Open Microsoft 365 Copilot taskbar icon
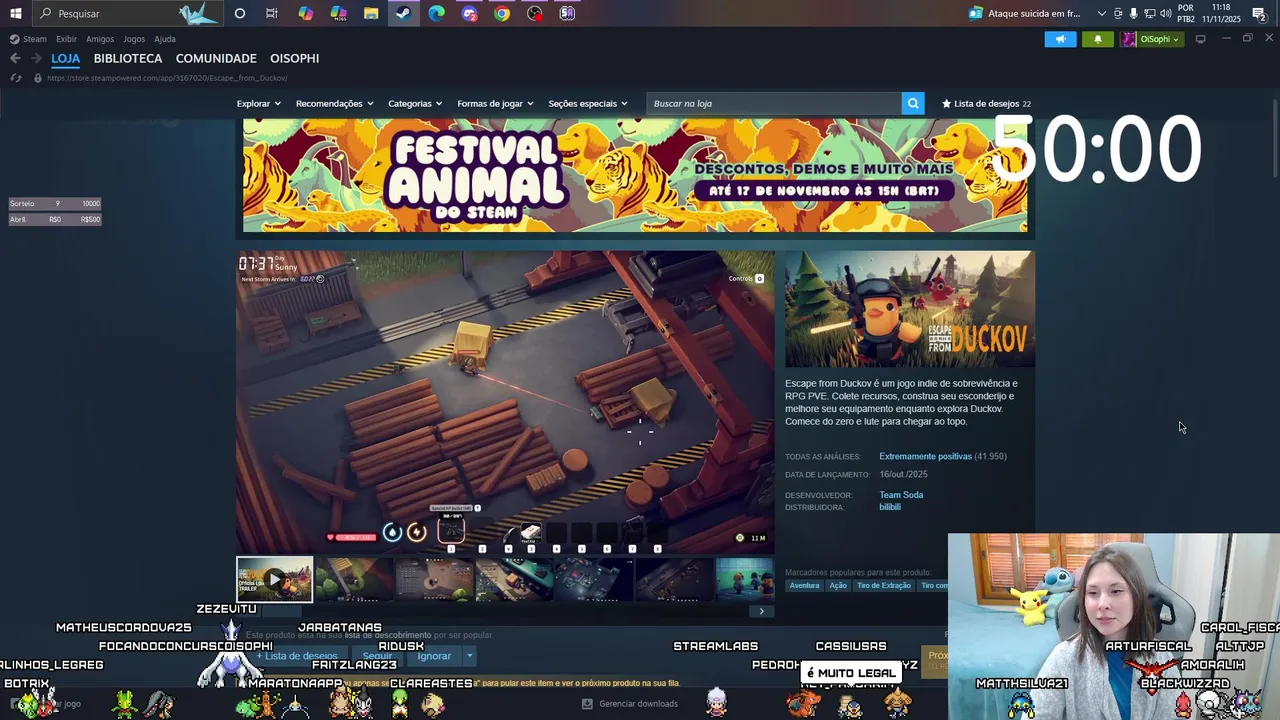The image size is (1280, 720). point(339,13)
